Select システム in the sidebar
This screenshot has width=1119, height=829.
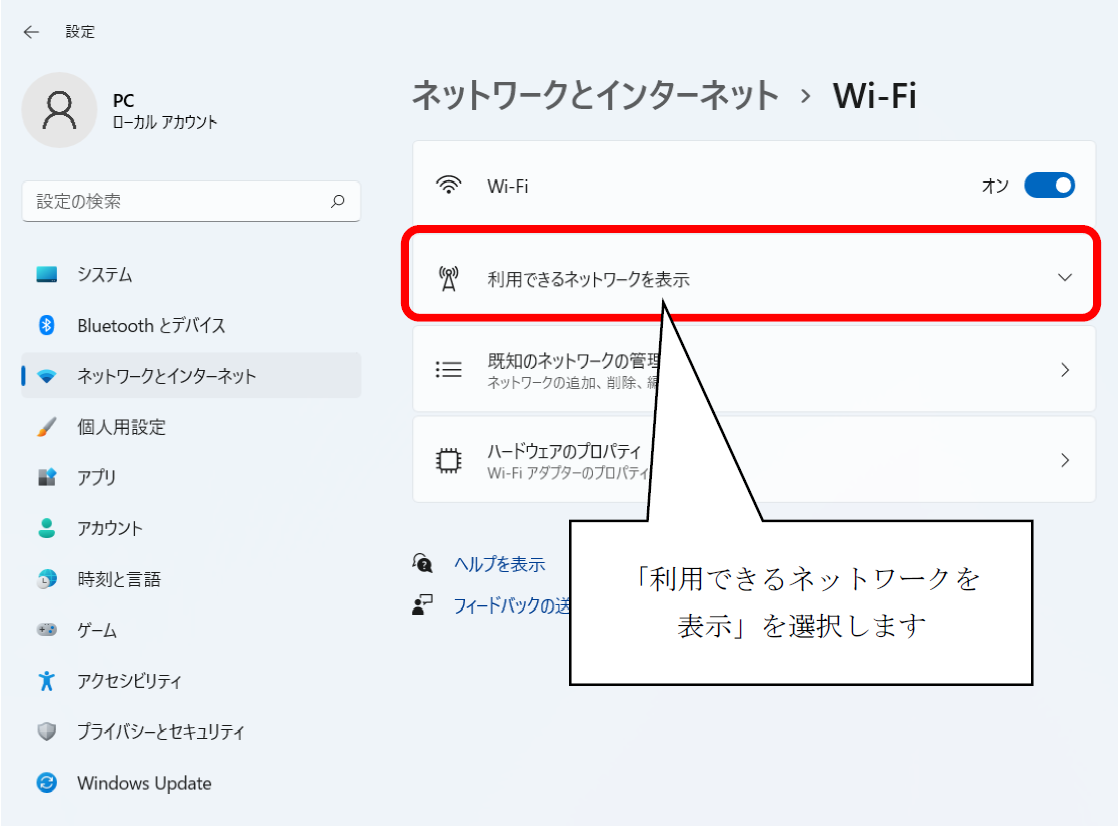[105, 274]
